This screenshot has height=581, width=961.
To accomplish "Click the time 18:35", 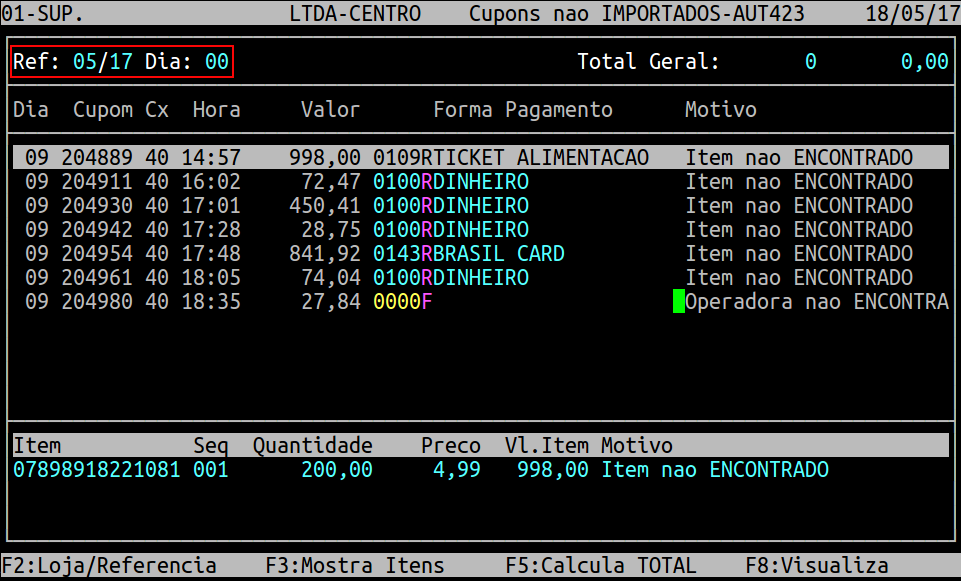I will (x=211, y=302).
